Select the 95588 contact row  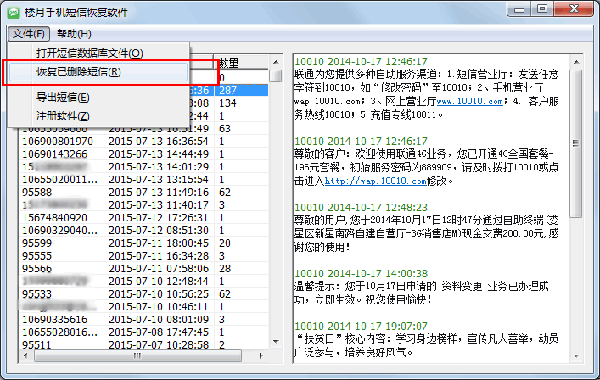[x=144, y=192]
